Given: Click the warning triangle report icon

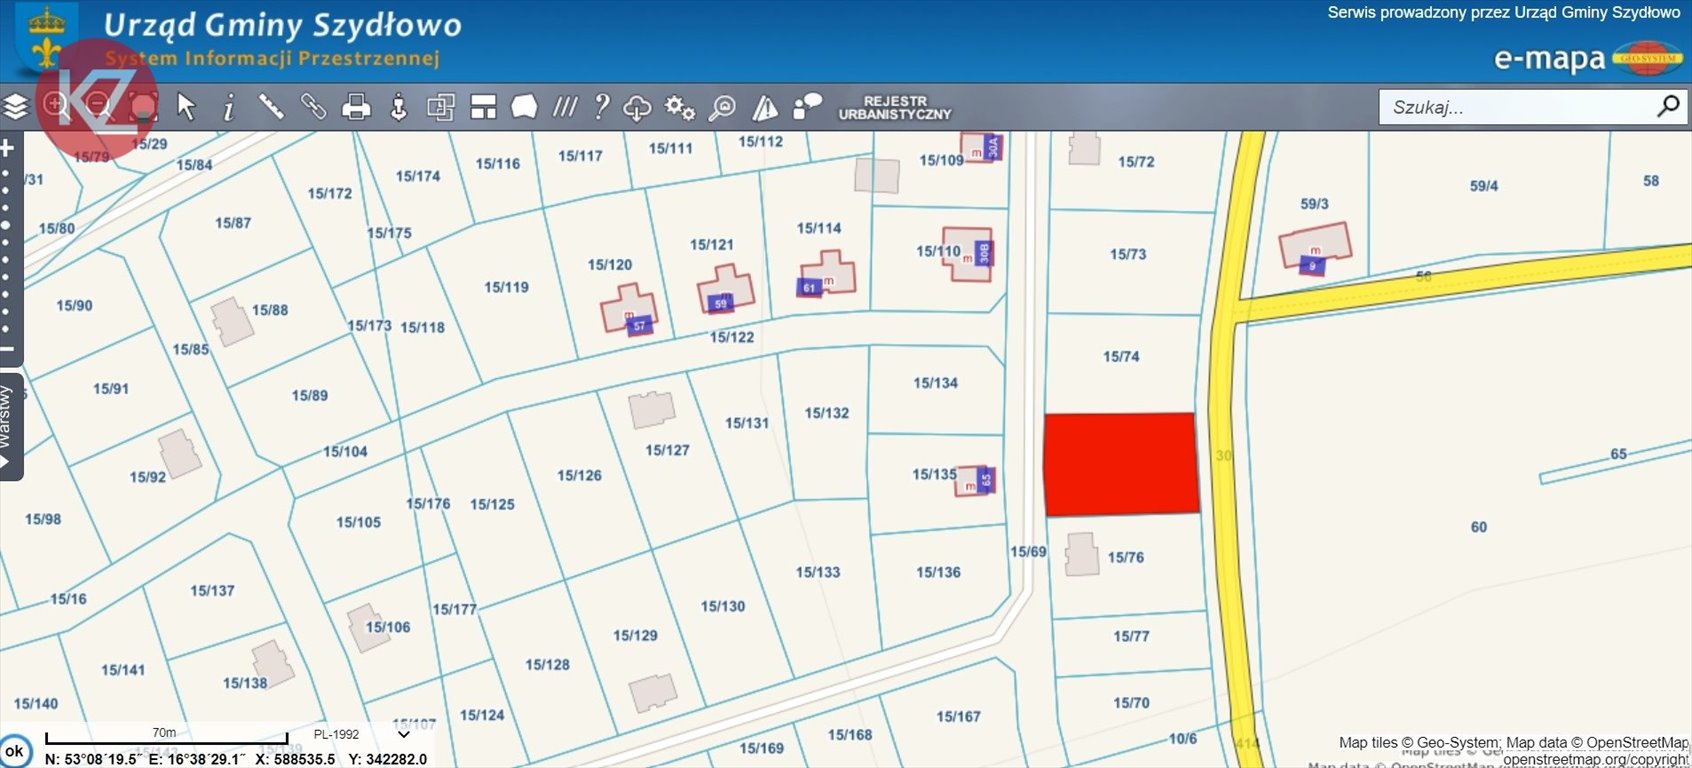Looking at the screenshot, I should [765, 107].
